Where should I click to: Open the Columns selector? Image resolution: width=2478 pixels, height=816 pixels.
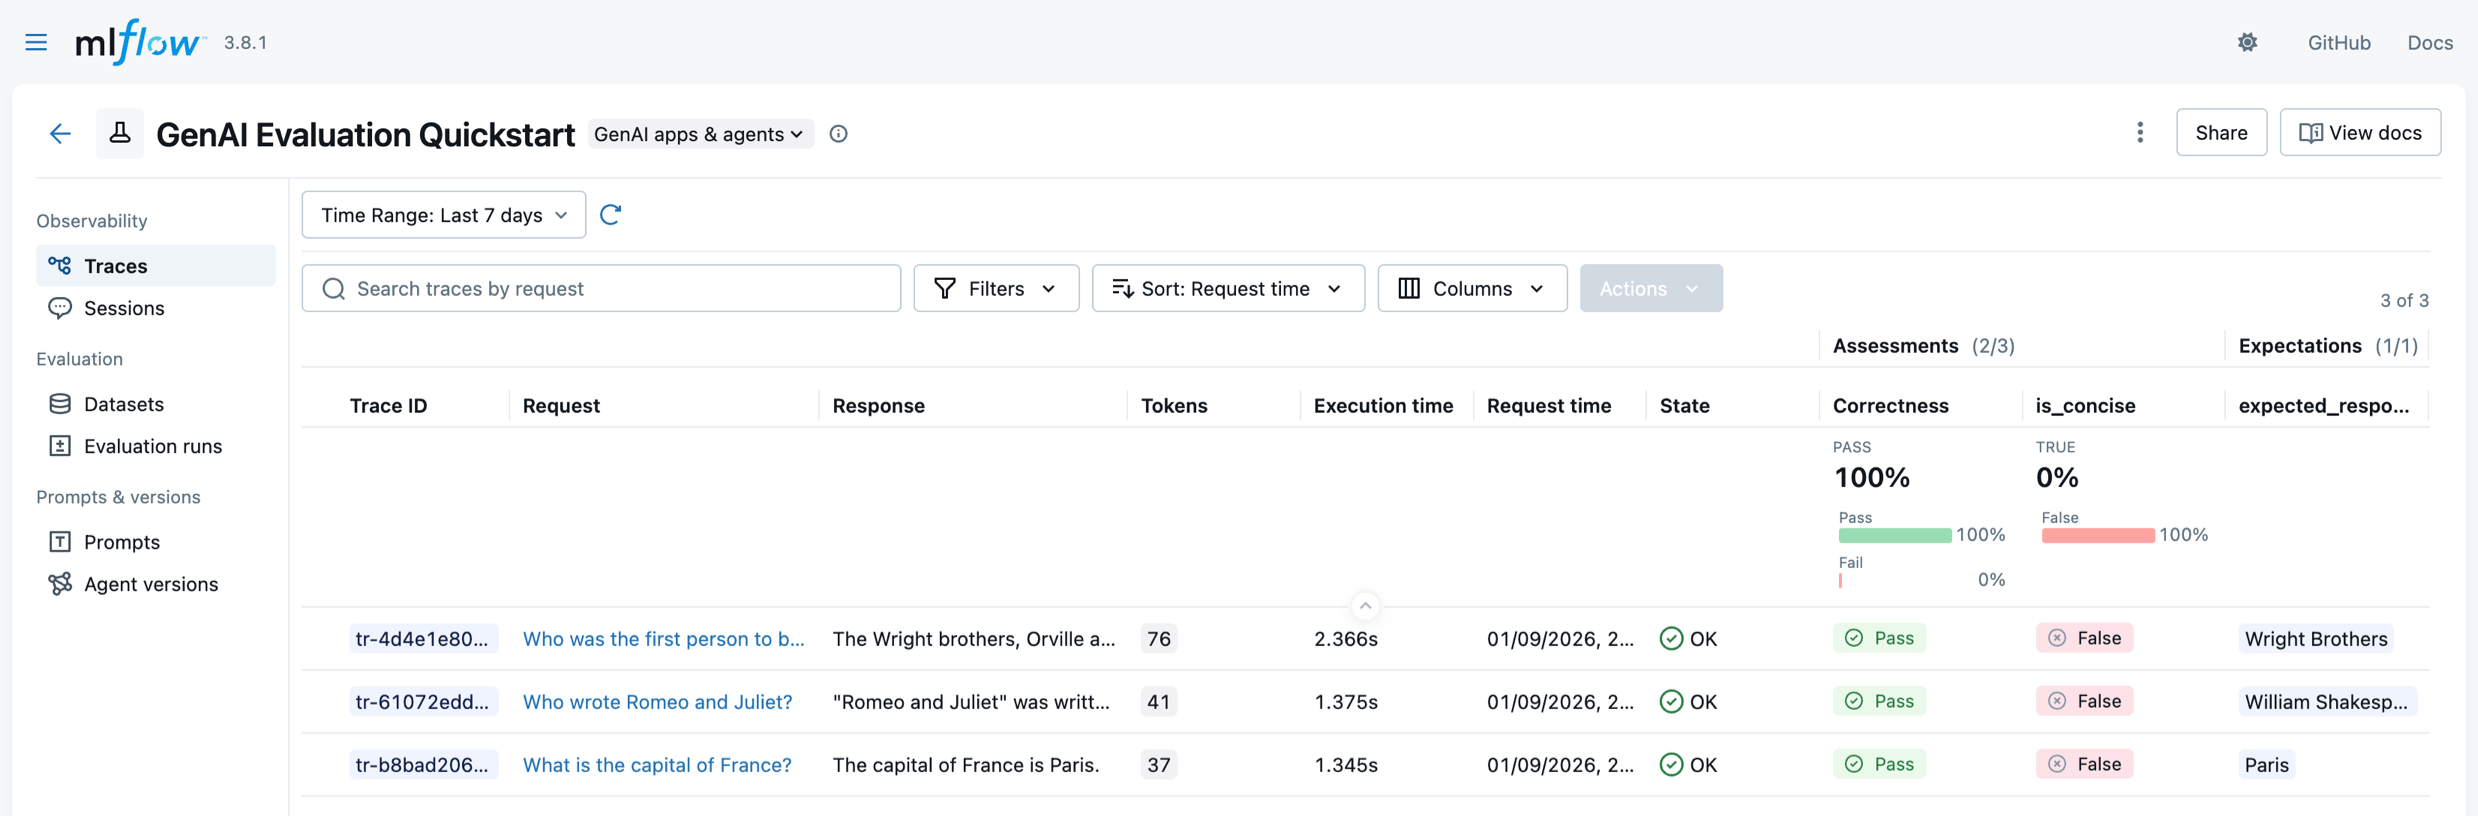pos(1471,288)
